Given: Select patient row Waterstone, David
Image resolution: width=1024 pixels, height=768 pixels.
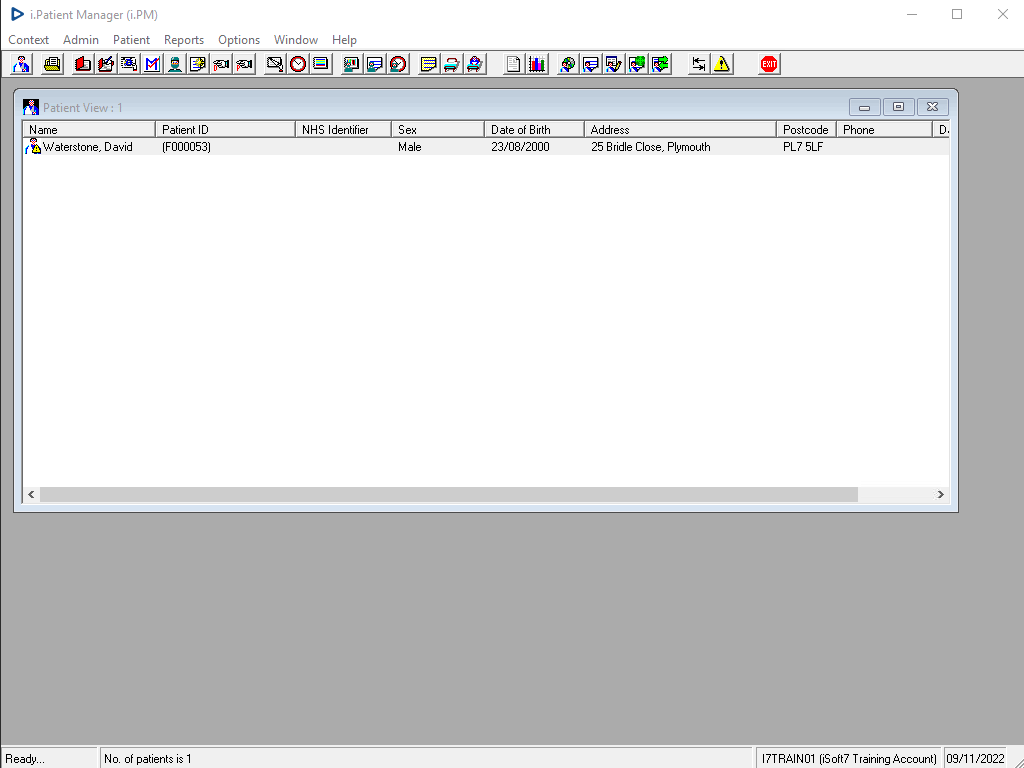Looking at the screenshot, I should tap(486, 147).
